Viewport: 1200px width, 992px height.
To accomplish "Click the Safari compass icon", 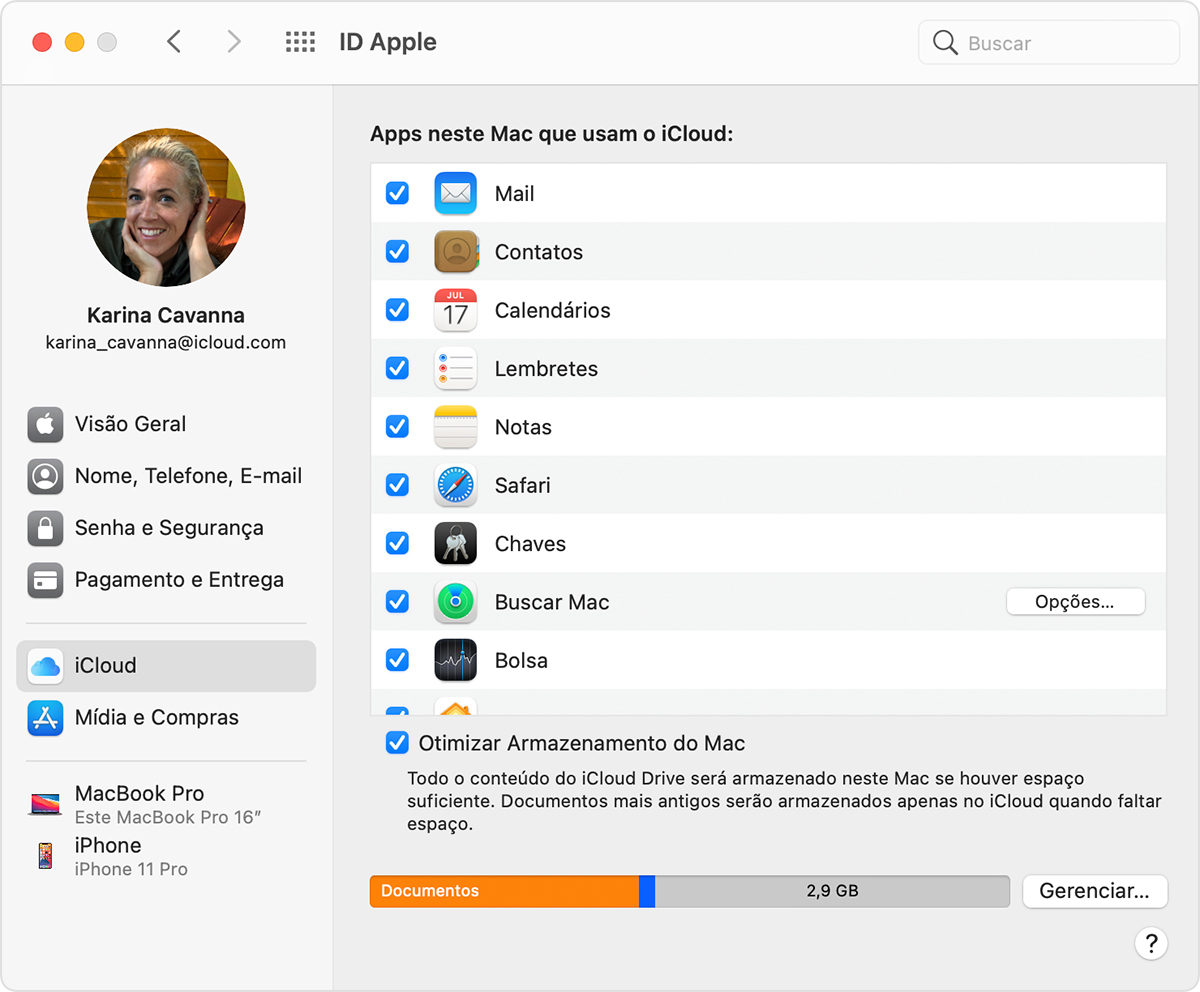I will click(x=455, y=486).
